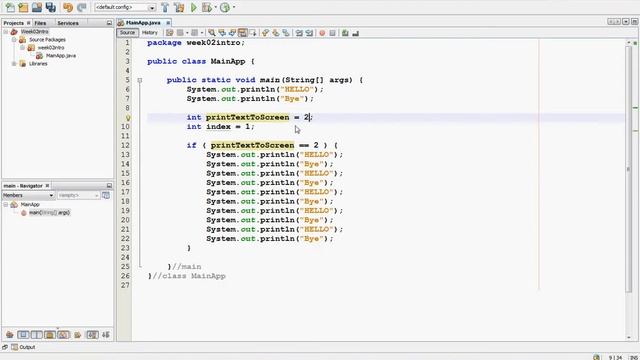
Task: Toggle highlight search in the editor toolbar
Action: 242,33
